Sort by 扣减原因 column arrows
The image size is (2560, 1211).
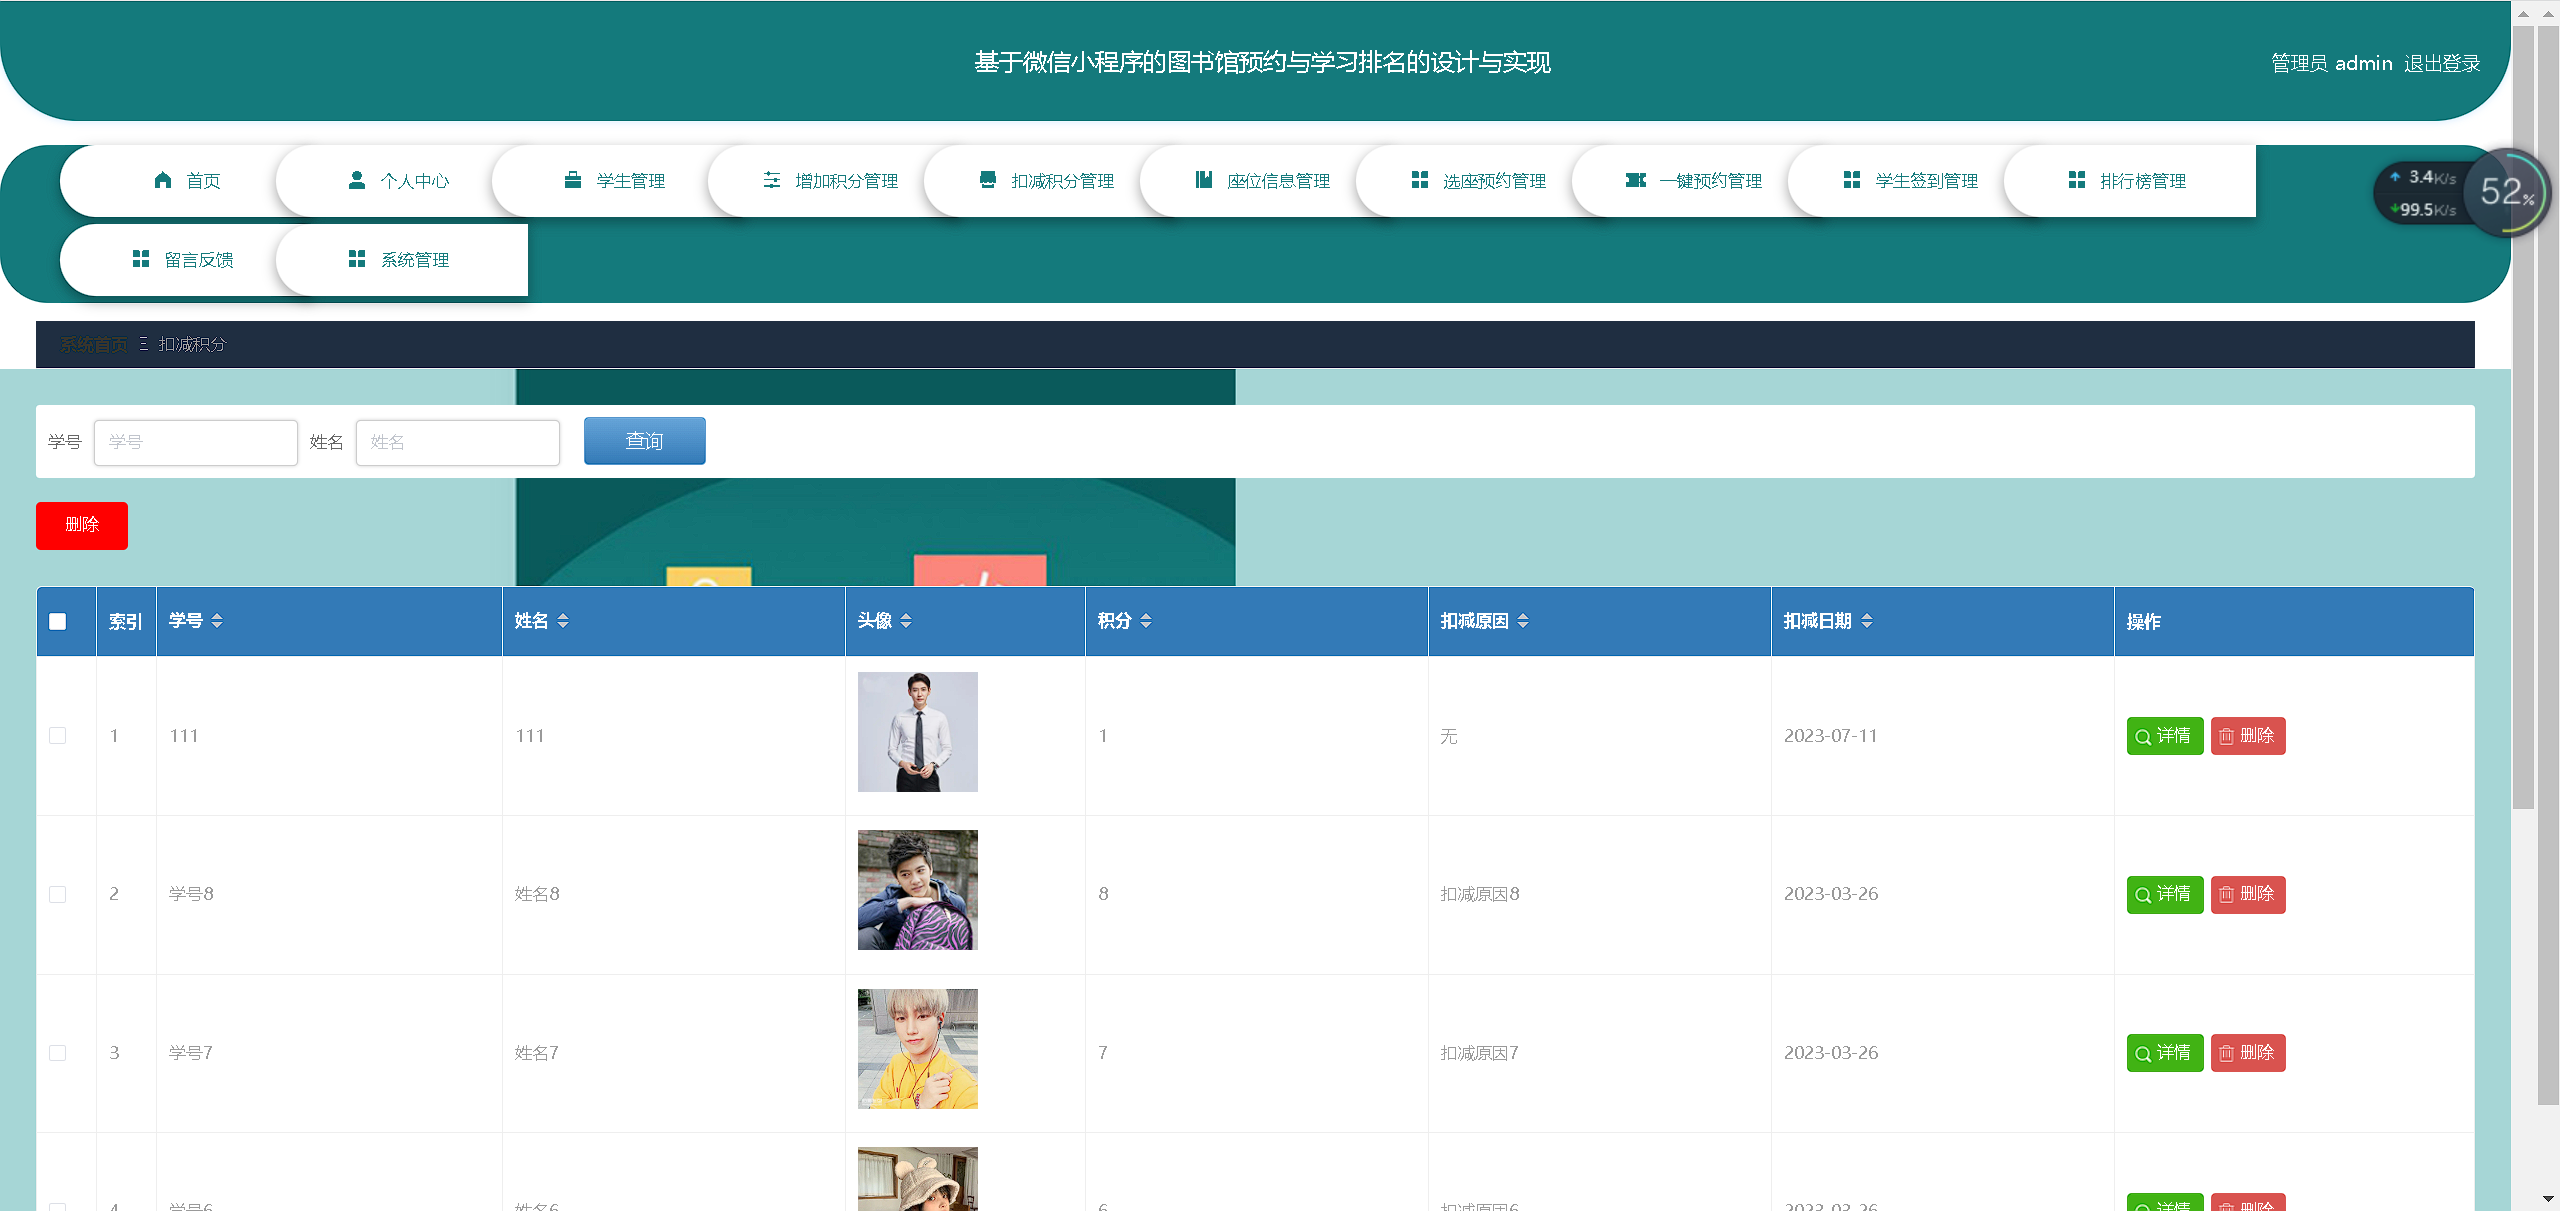pos(1523,621)
